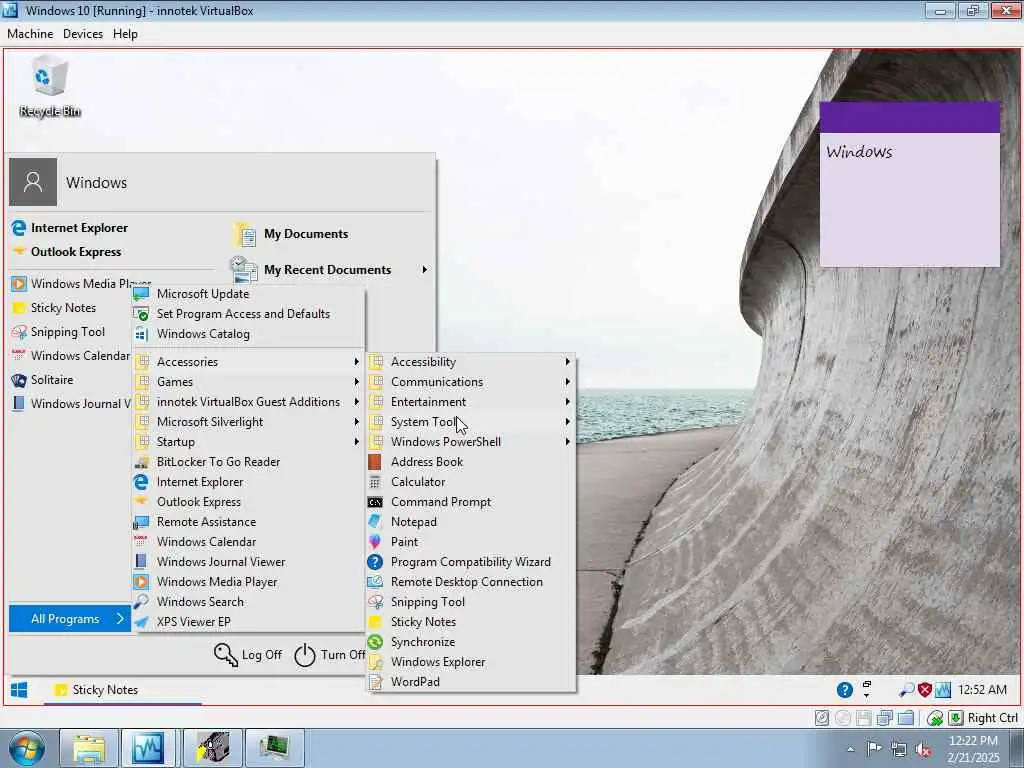1024x768 pixels.
Task: Expand the Accessibility submenu
Action: [x=471, y=362]
